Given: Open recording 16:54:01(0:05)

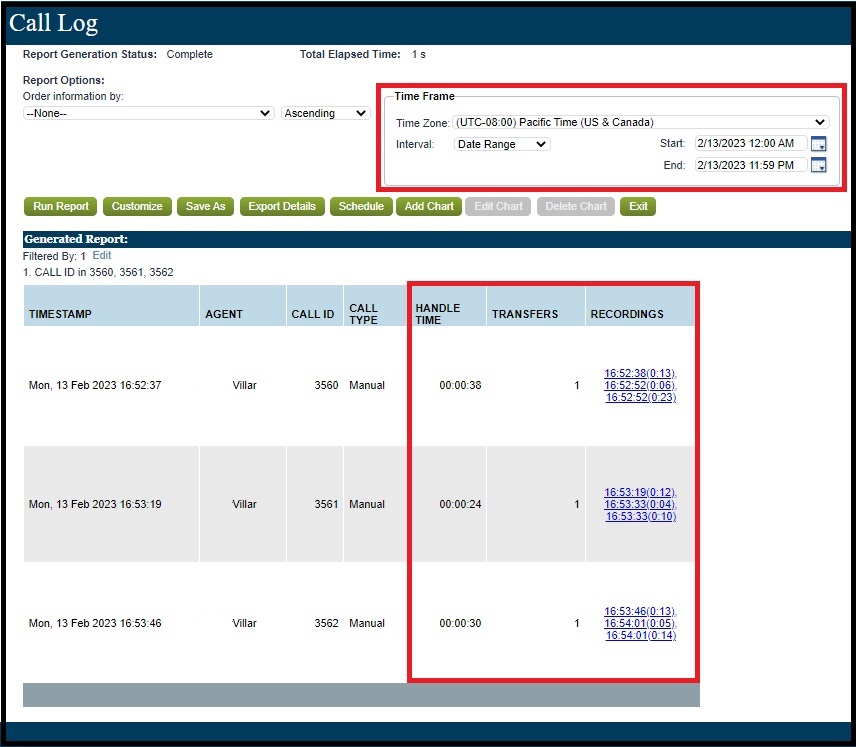Looking at the screenshot, I should [640, 624].
